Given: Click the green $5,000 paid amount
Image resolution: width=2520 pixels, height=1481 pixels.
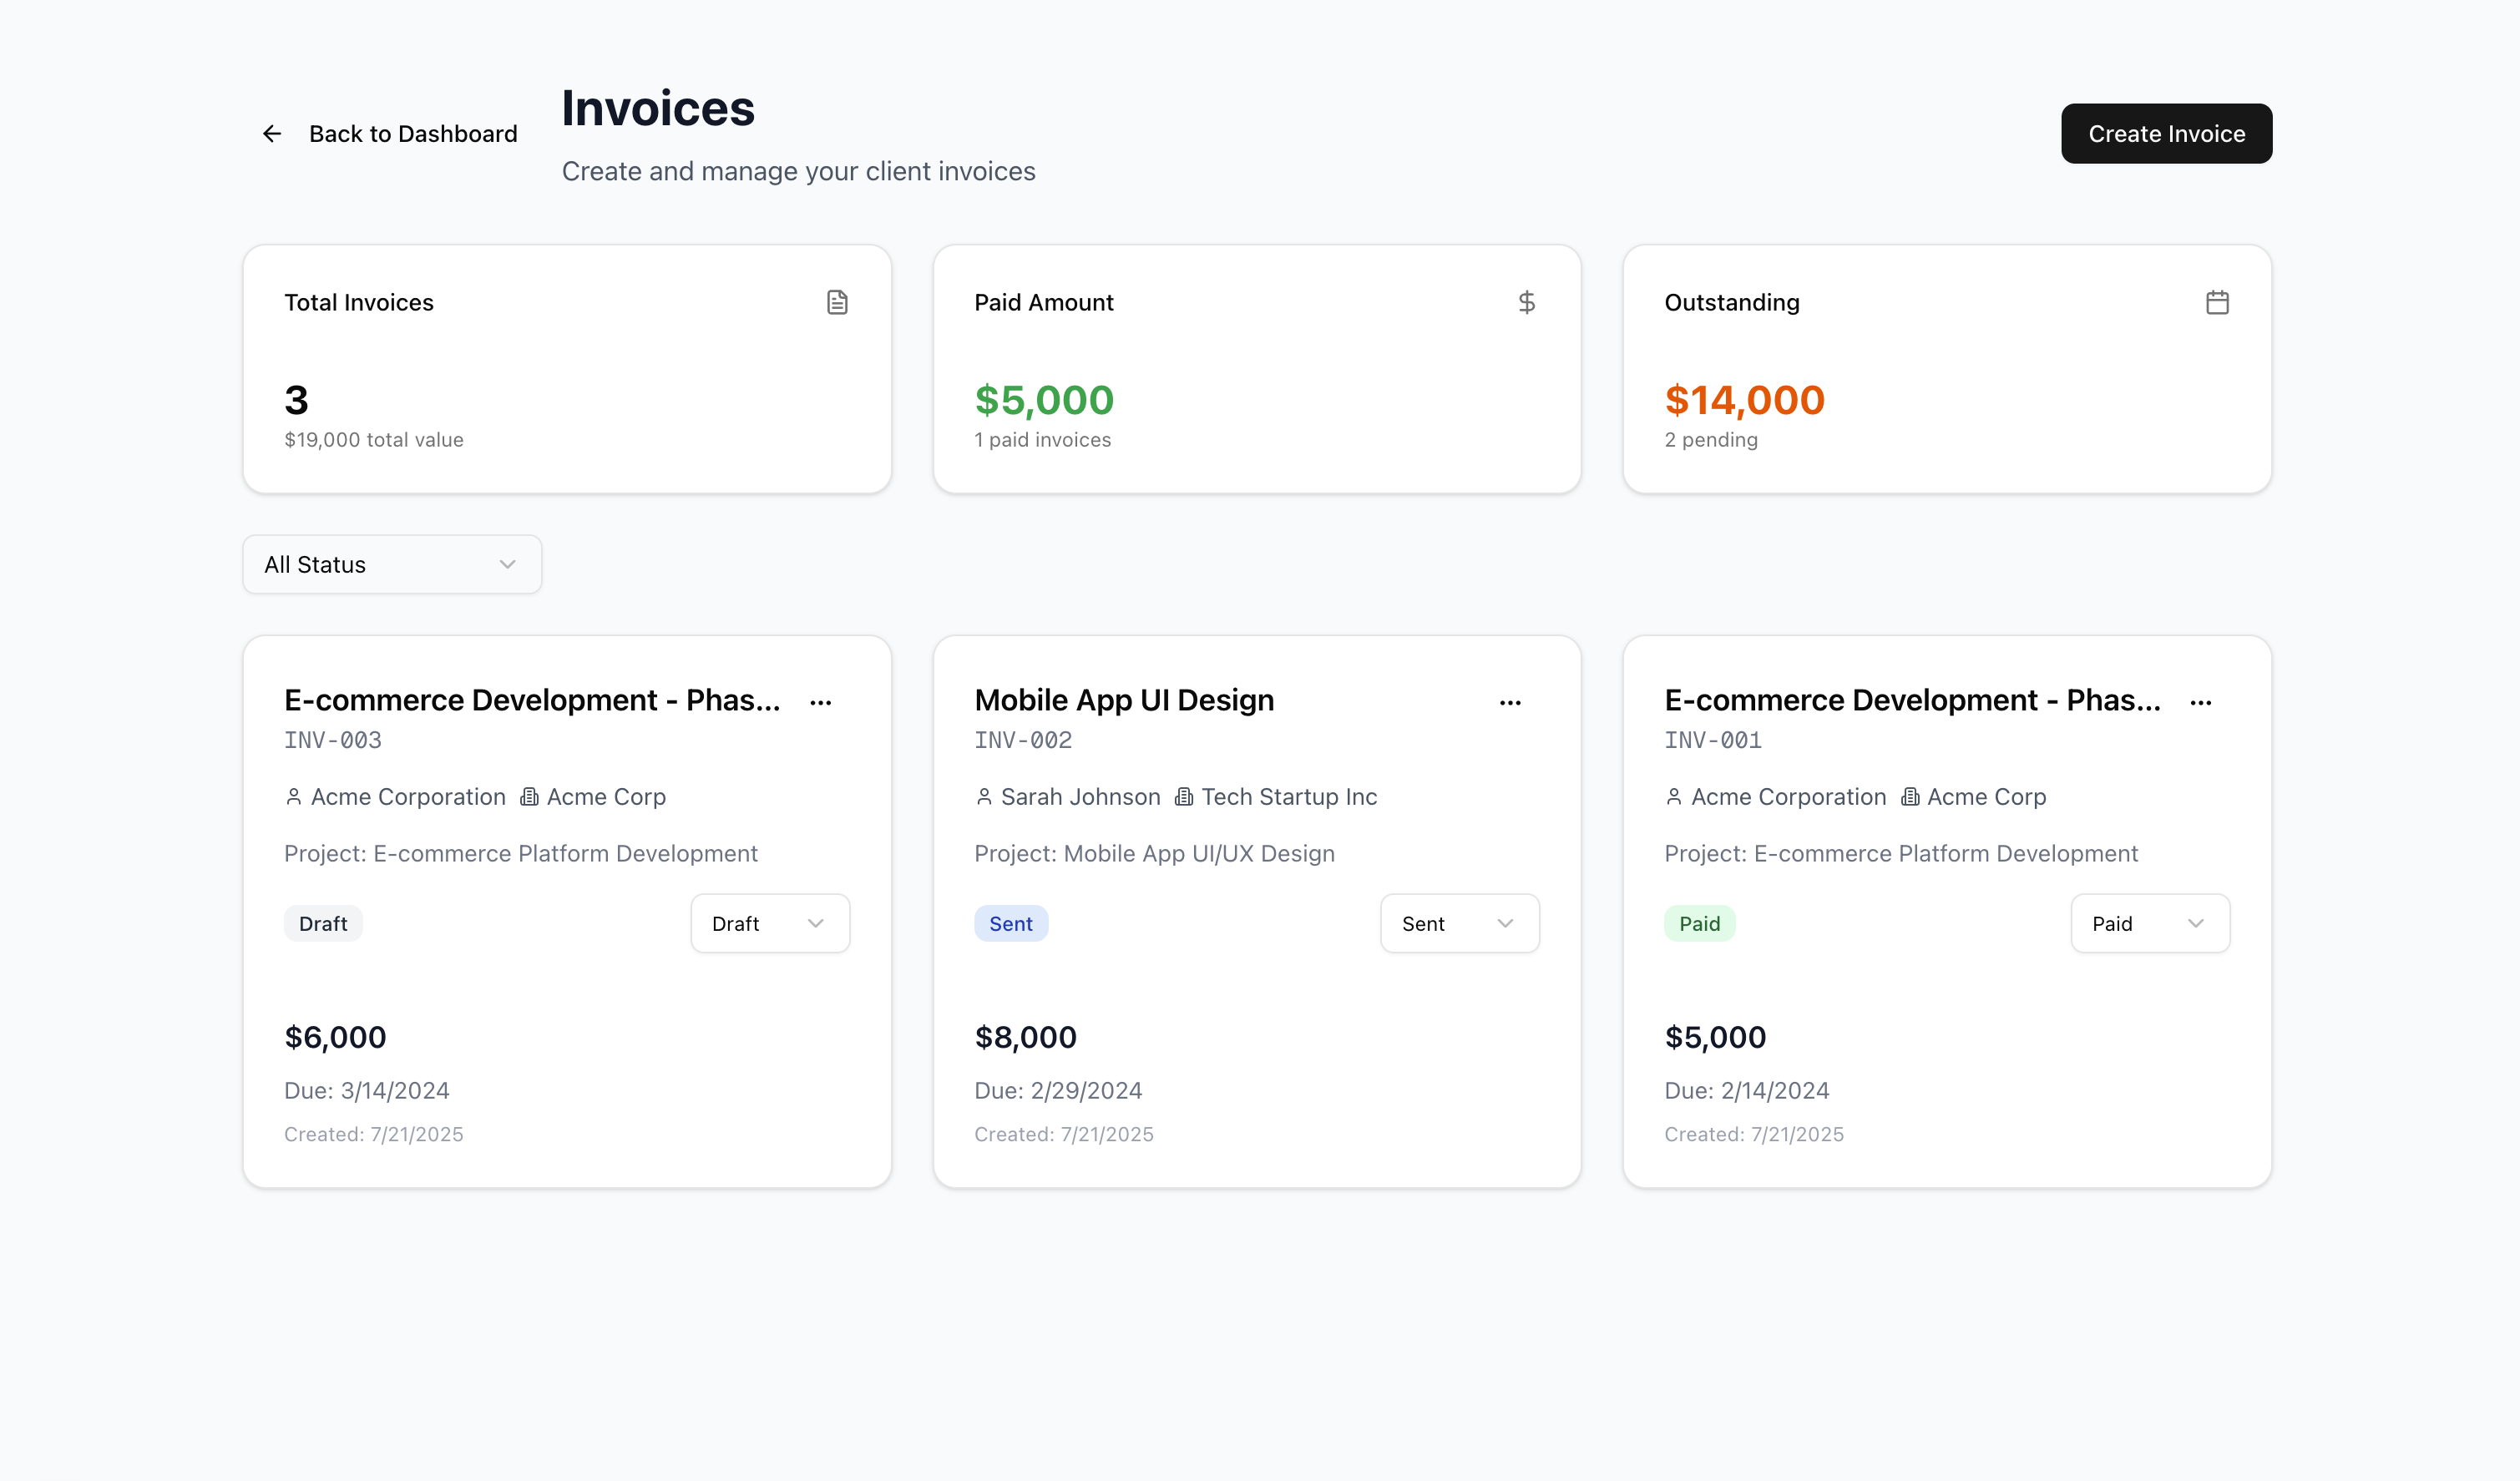Looking at the screenshot, I should pos(1044,400).
